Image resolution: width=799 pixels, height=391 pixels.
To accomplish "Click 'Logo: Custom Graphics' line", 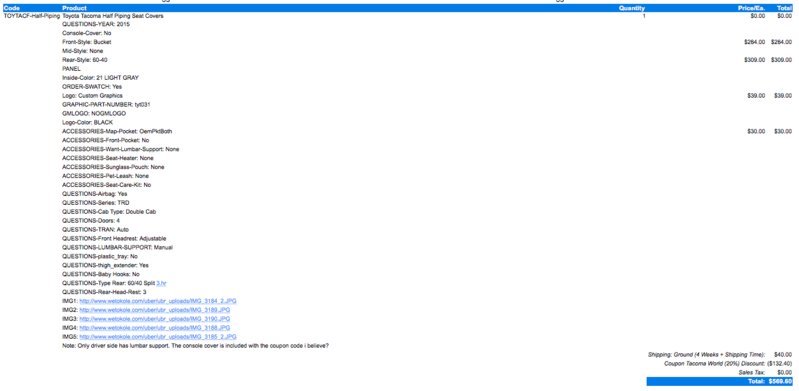I will [x=92, y=96].
